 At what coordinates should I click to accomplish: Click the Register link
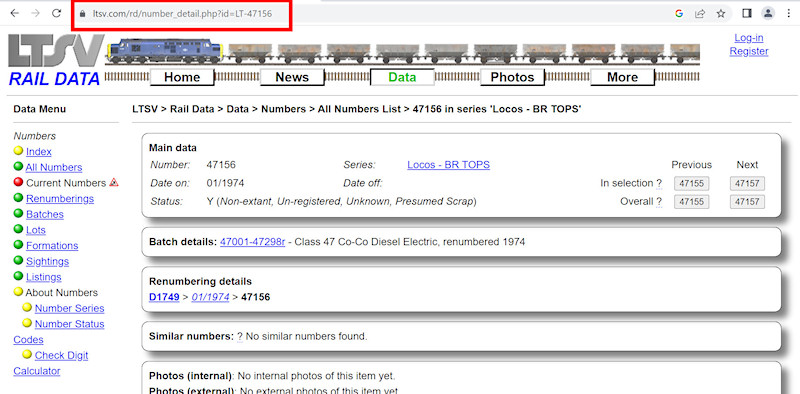pos(748,51)
